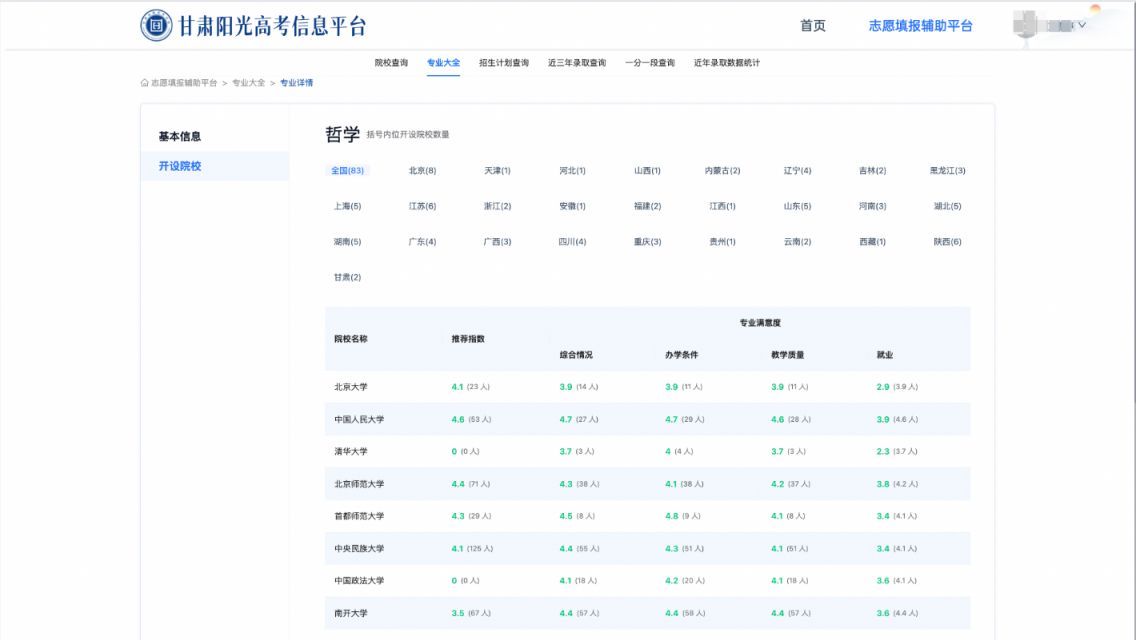Filter schools by 内蒙古(2)
Screen dimensions: 1136x640
pos(722,170)
